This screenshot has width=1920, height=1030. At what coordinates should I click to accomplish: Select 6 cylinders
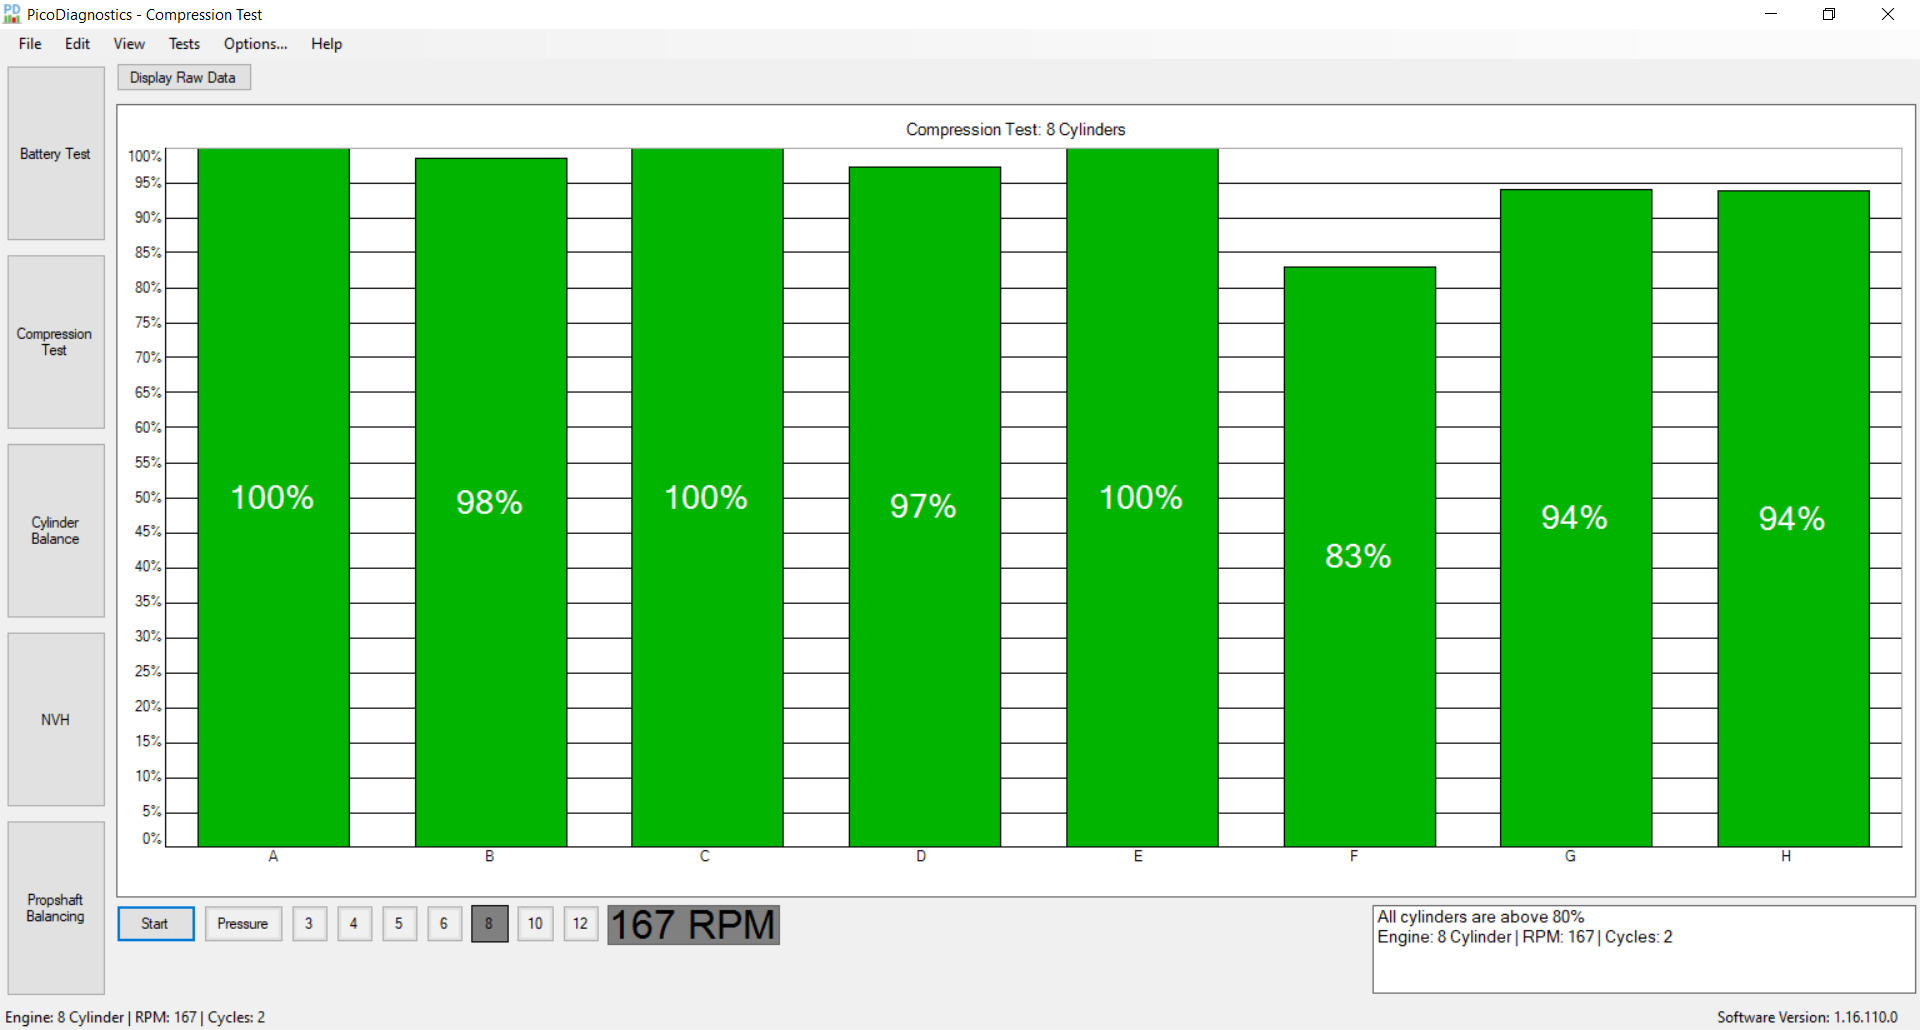pos(444,924)
